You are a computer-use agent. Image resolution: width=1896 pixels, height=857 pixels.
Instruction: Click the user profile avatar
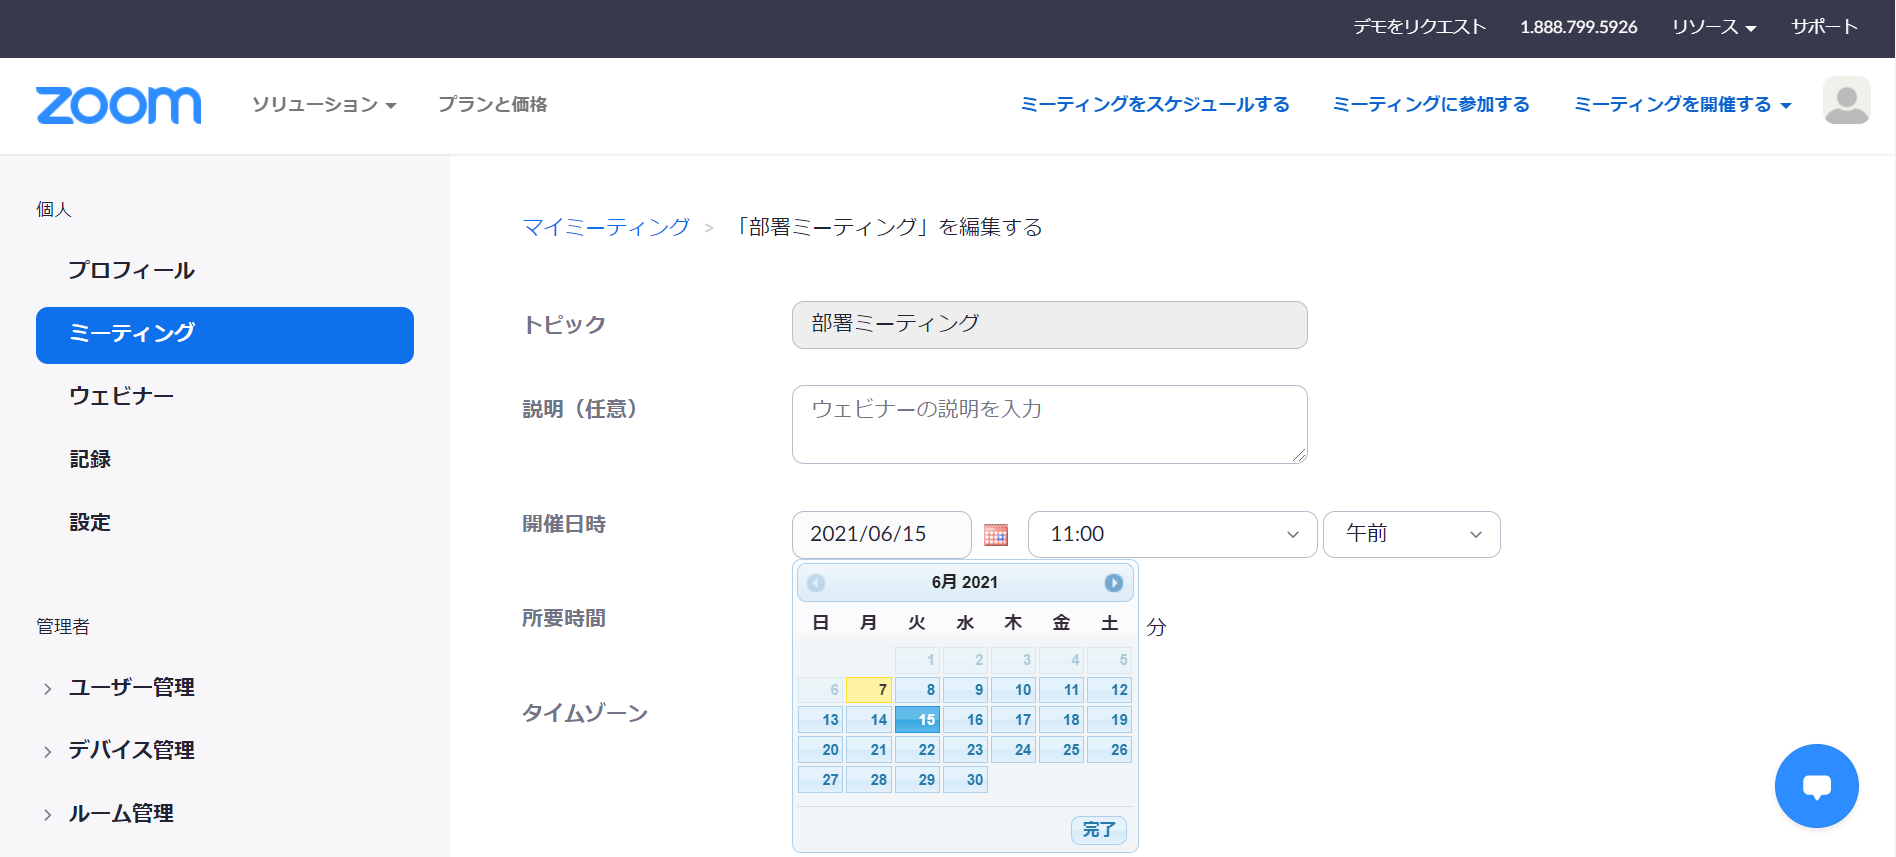[x=1846, y=101]
